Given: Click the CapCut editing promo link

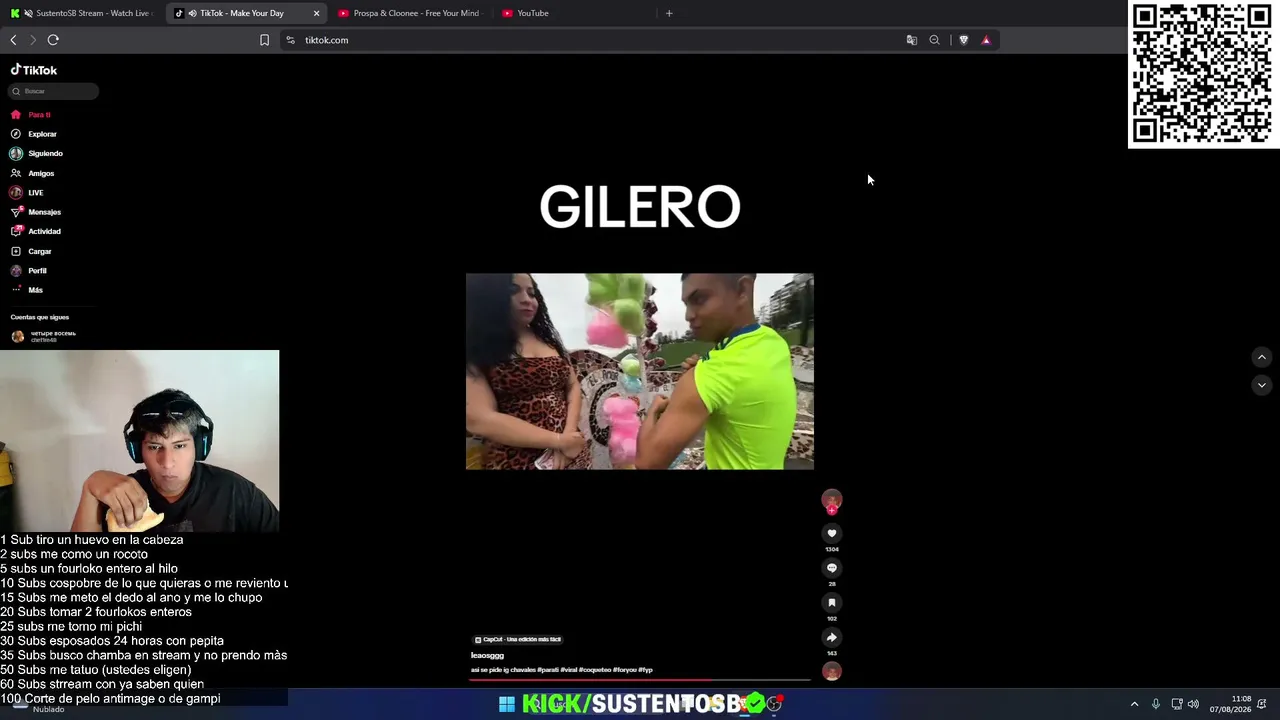Looking at the screenshot, I should 517,640.
